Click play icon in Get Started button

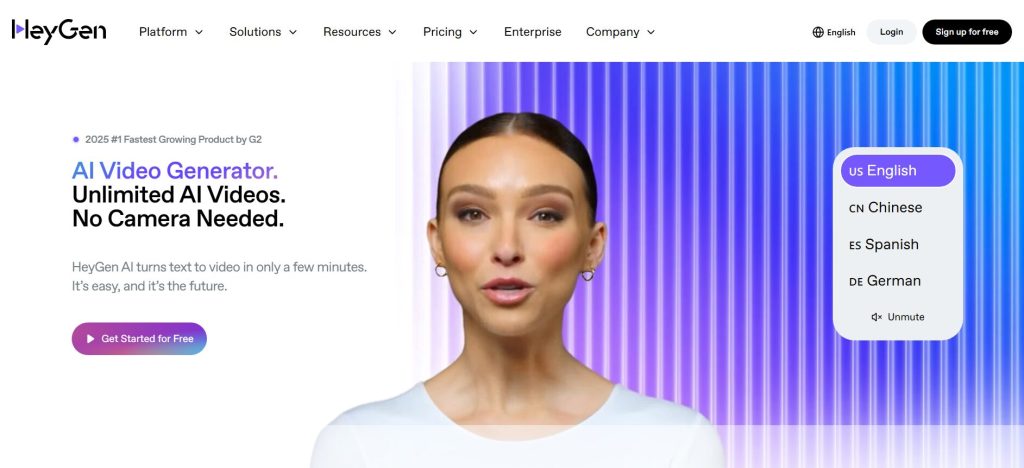[91, 339]
